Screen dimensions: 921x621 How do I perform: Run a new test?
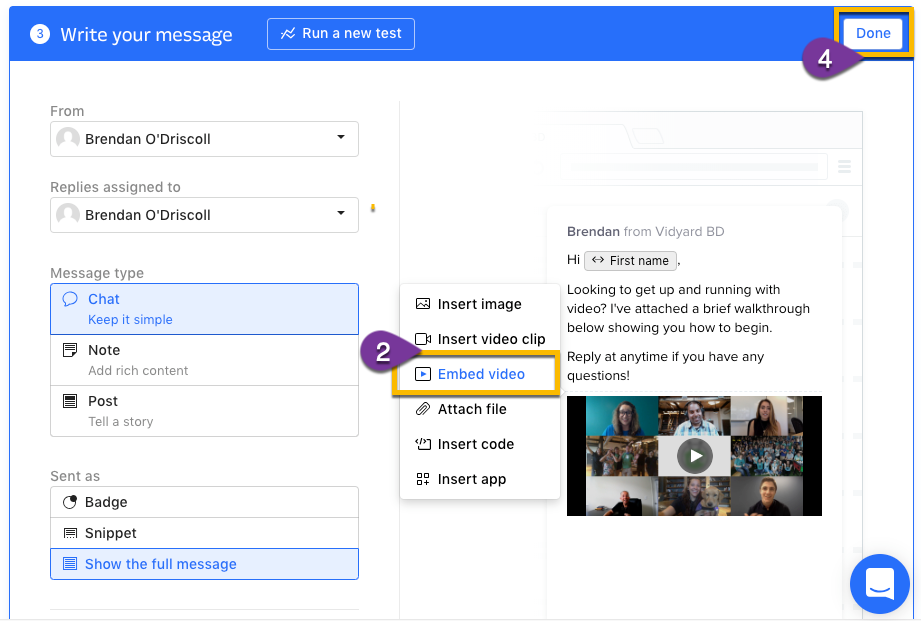pos(340,33)
